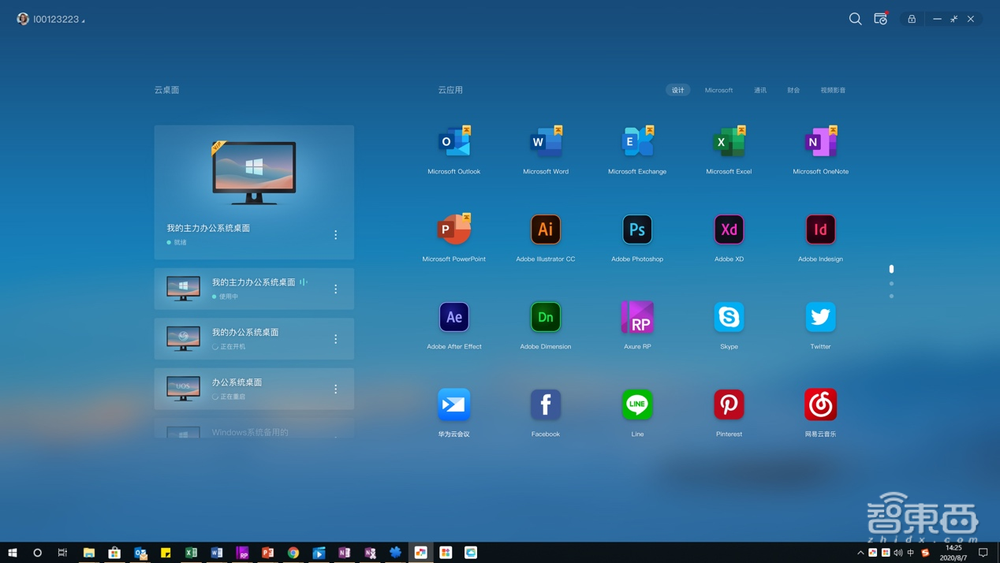1000x563 pixels.
Task: Launch Adobe Photoshop from cloud apps
Action: coord(637,230)
